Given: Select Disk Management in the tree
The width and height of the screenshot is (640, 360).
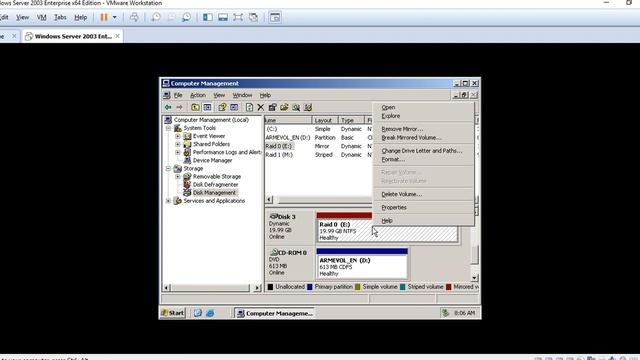Looking at the screenshot, I should (214, 193).
